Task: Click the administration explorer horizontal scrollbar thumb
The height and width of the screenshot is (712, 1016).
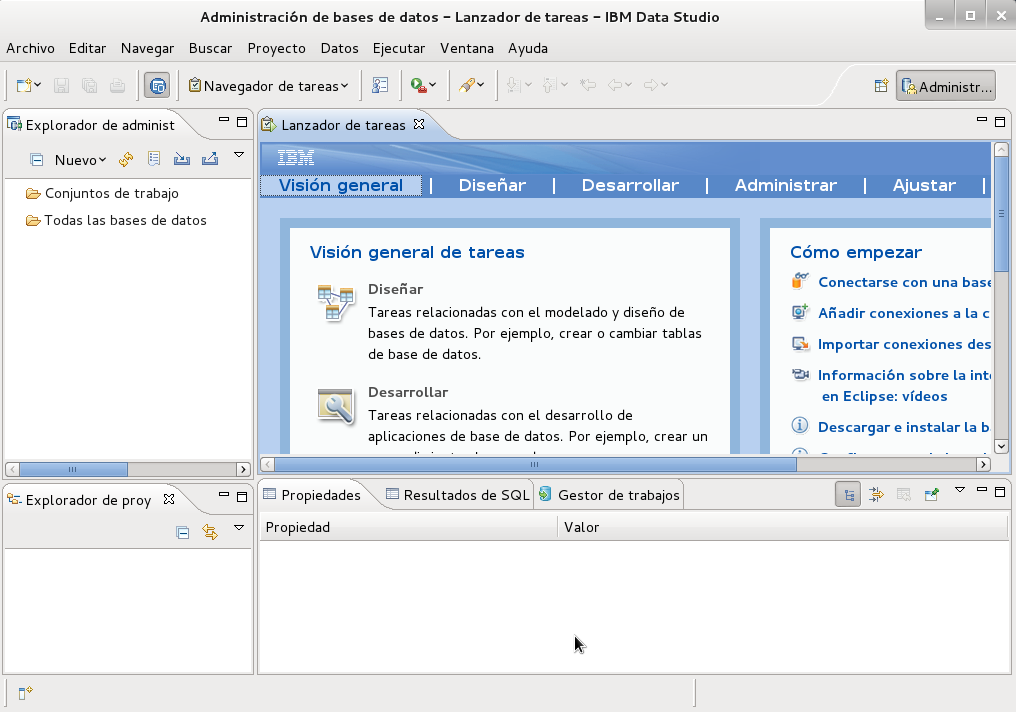Action: 73,469
